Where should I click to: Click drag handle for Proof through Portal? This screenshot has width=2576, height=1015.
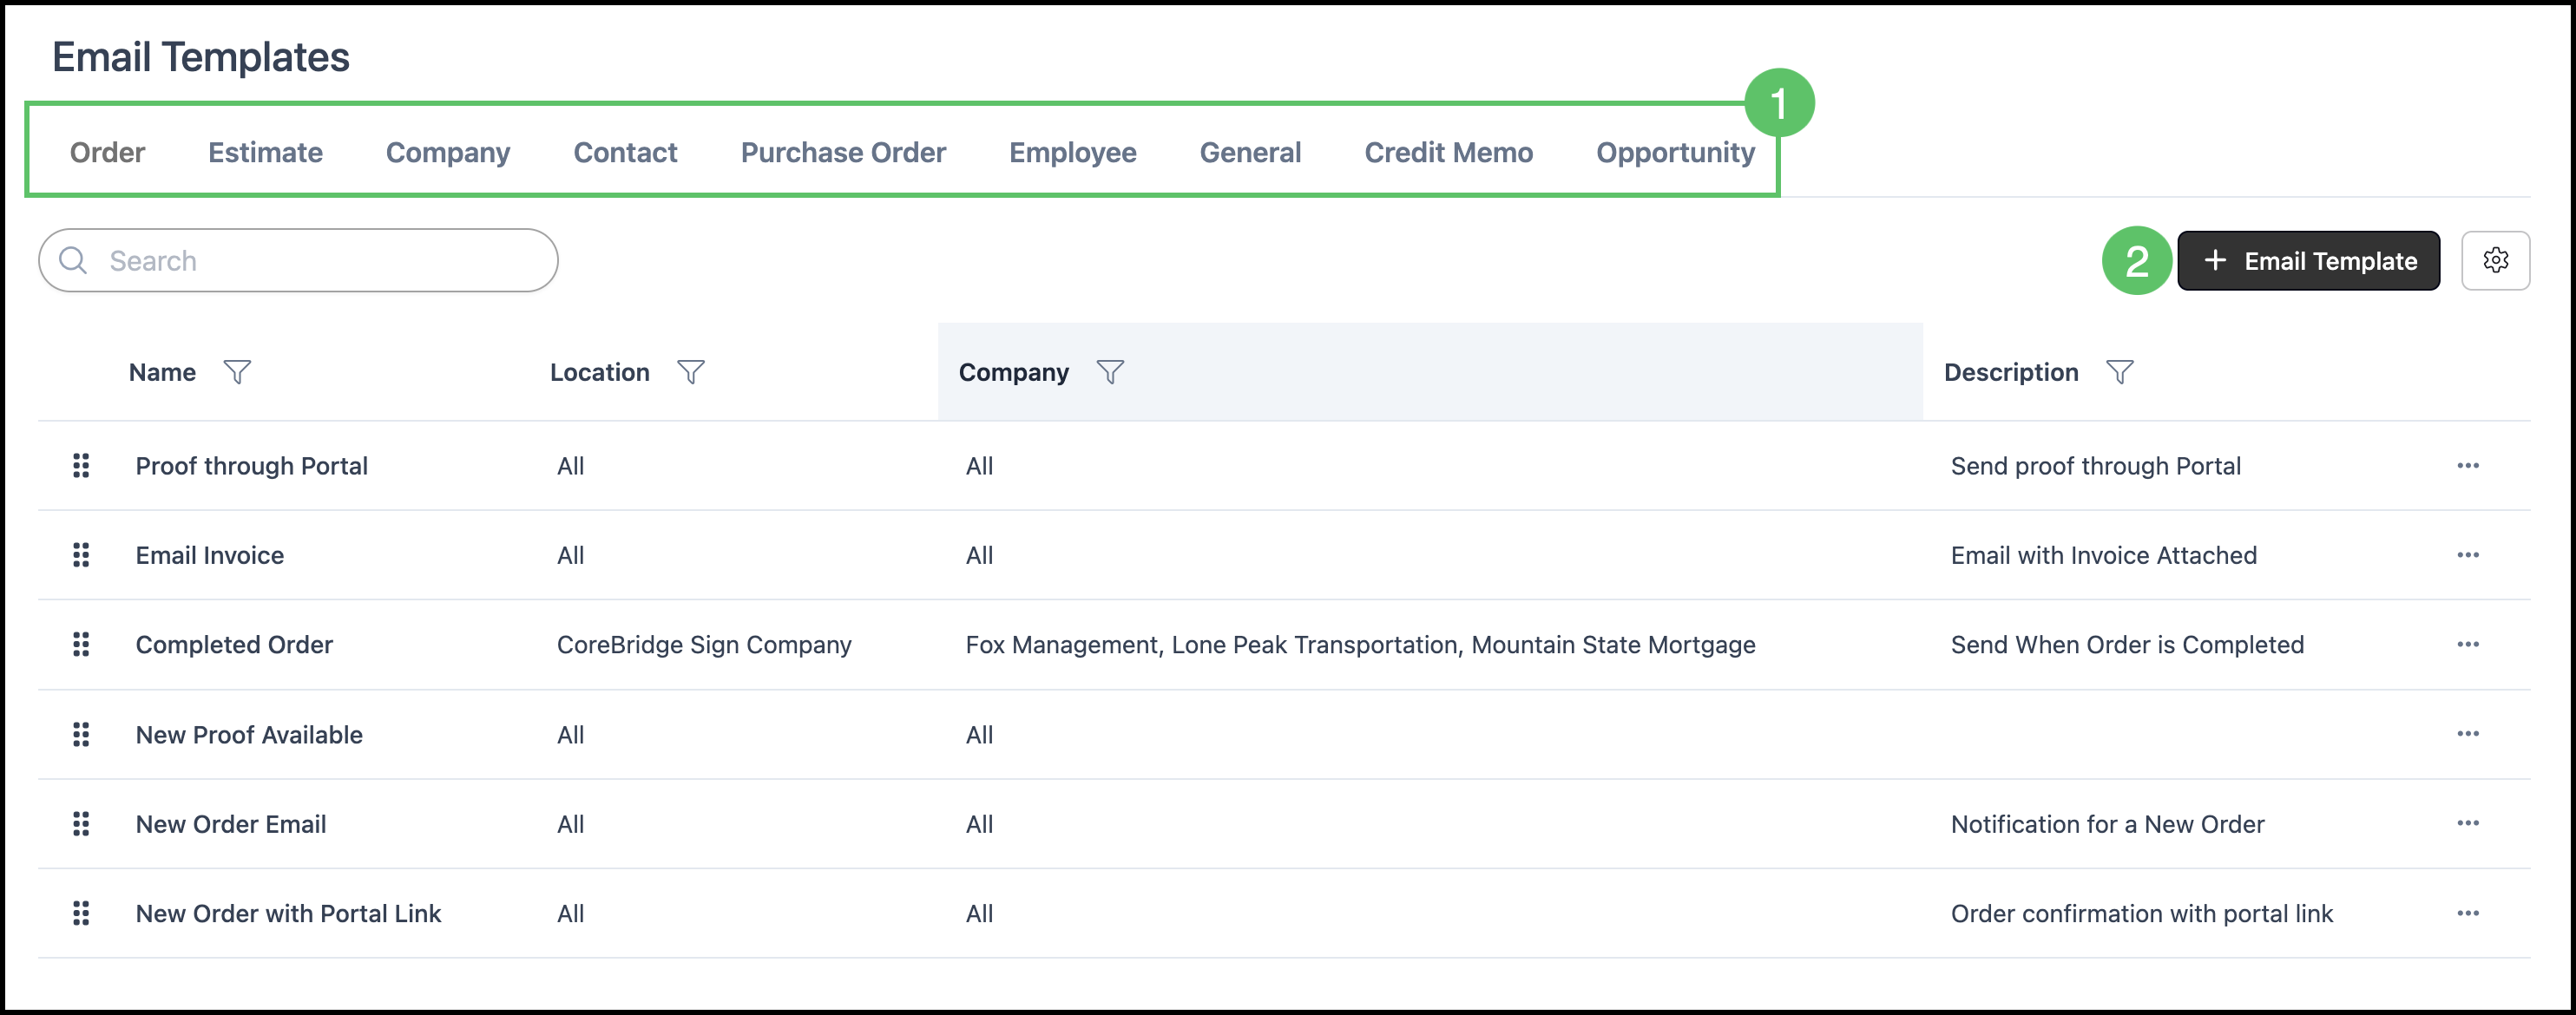click(x=81, y=466)
